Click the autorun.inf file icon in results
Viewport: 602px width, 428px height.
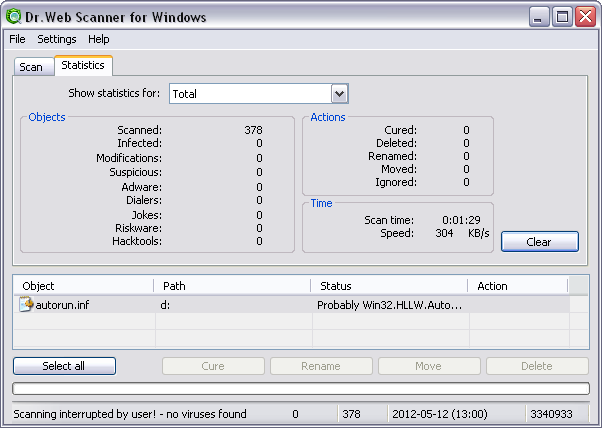pos(26,304)
